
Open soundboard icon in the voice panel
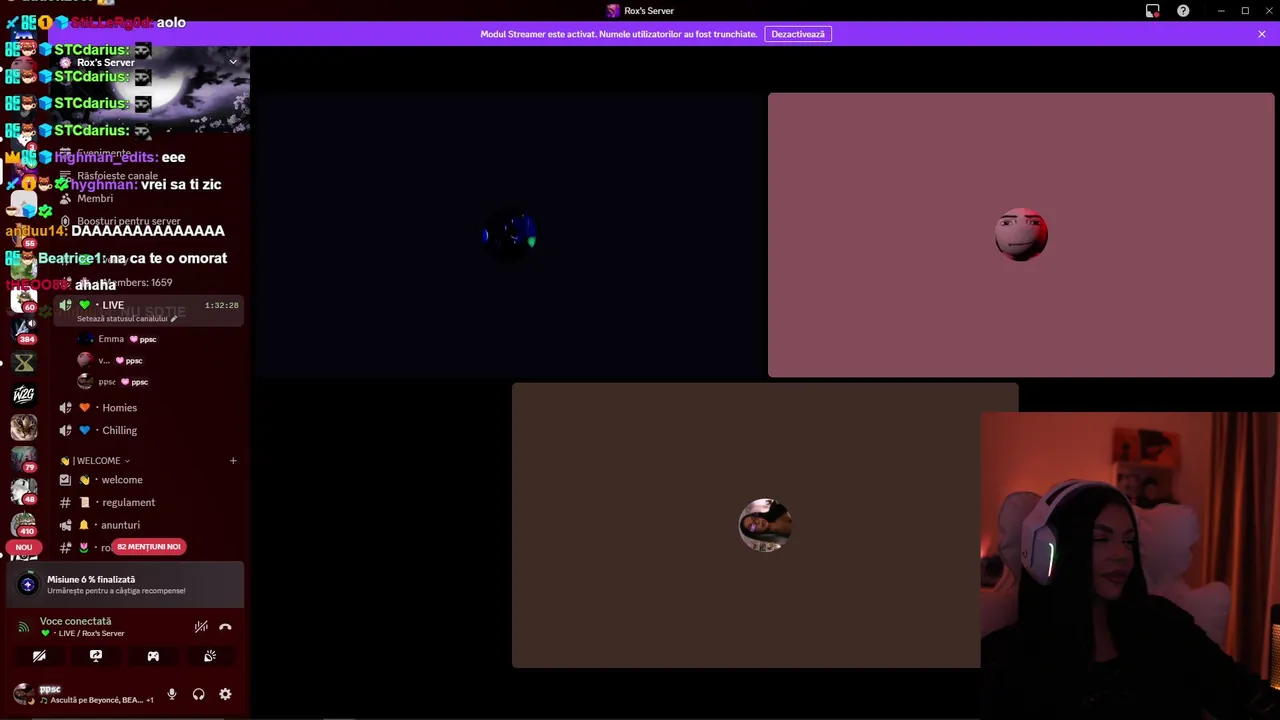coord(210,656)
